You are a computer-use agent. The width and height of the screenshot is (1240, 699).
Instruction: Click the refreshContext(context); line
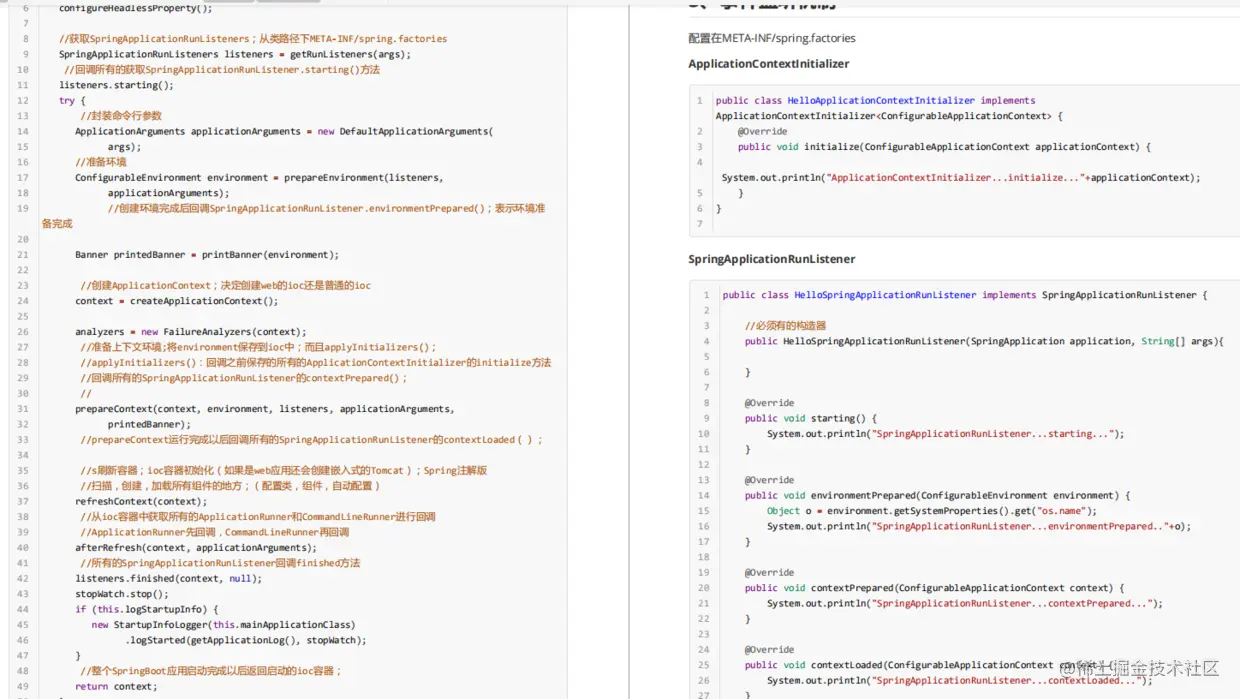click(141, 501)
